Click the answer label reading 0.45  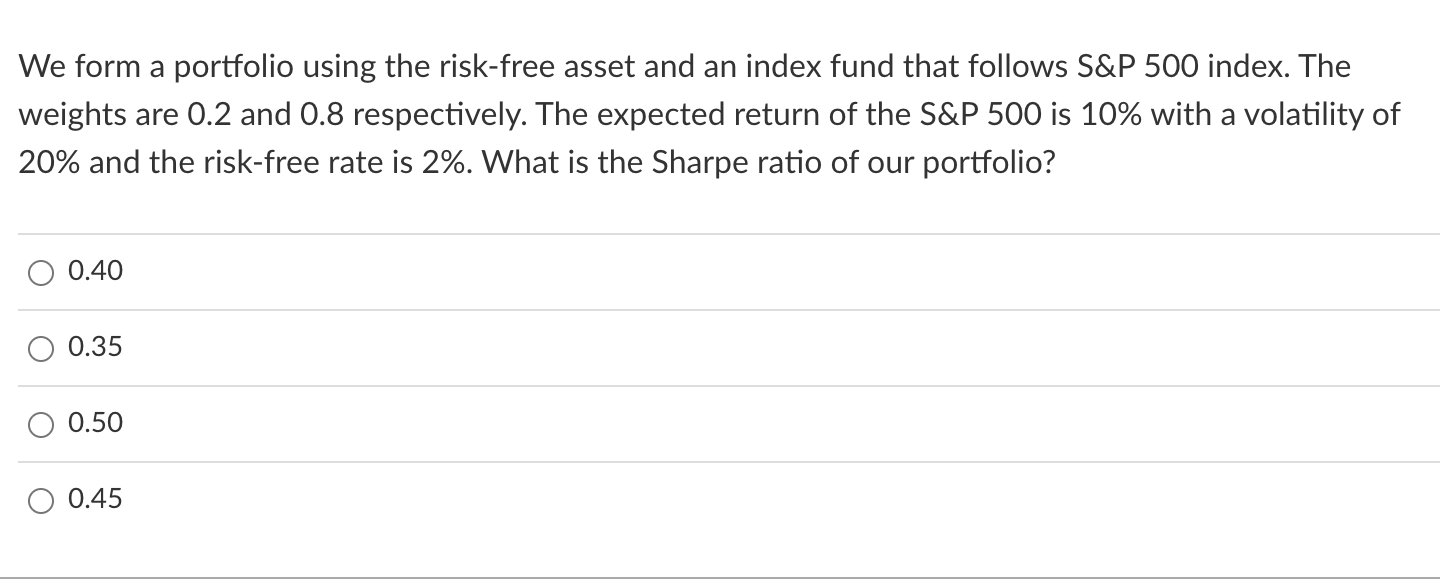[94, 499]
